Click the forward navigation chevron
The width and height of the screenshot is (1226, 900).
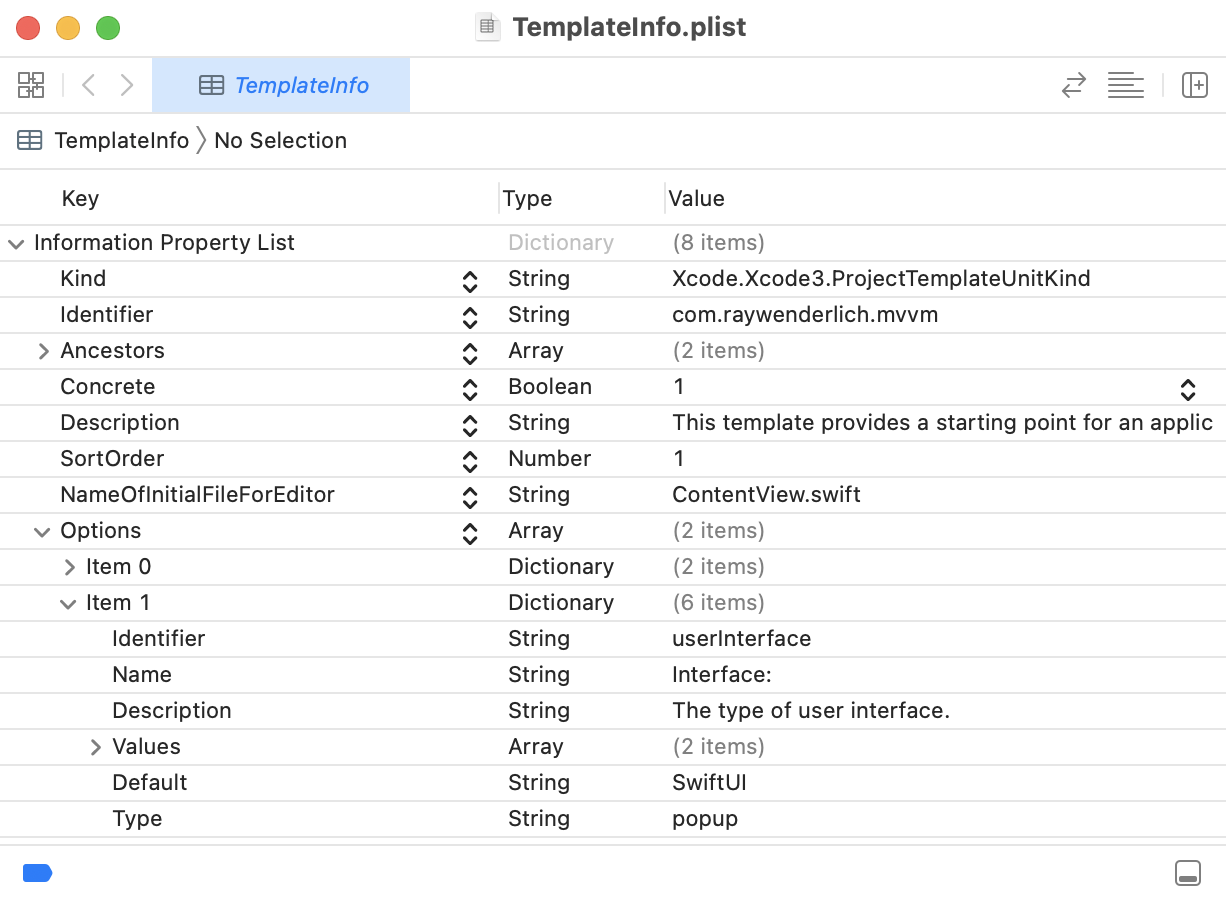tap(127, 85)
